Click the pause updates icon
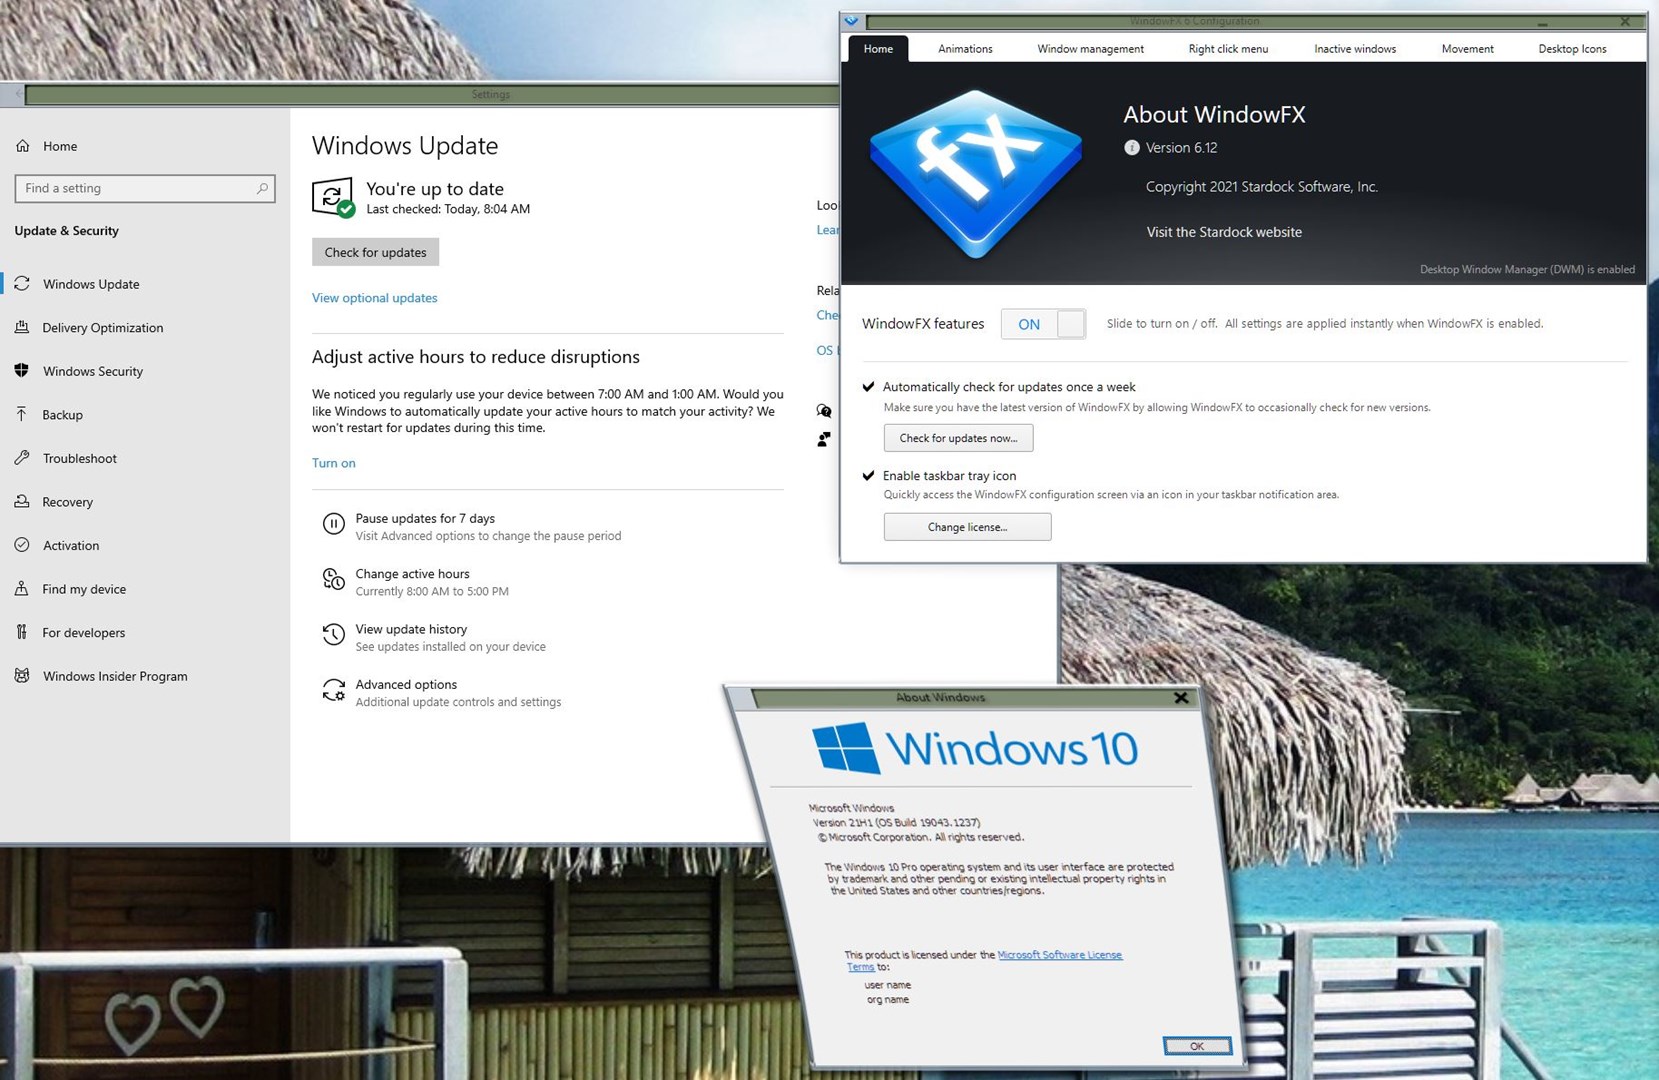This screenshot has height=1080, width=1659. point(333,524)
